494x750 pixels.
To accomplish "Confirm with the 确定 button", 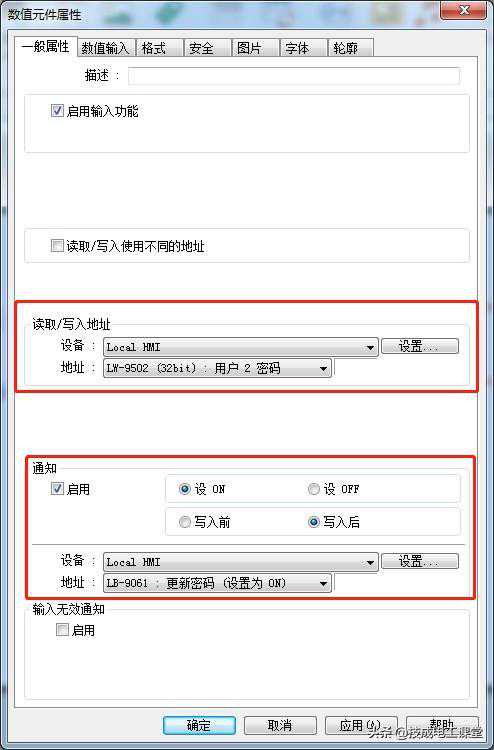I will click(x=199, y=725).
